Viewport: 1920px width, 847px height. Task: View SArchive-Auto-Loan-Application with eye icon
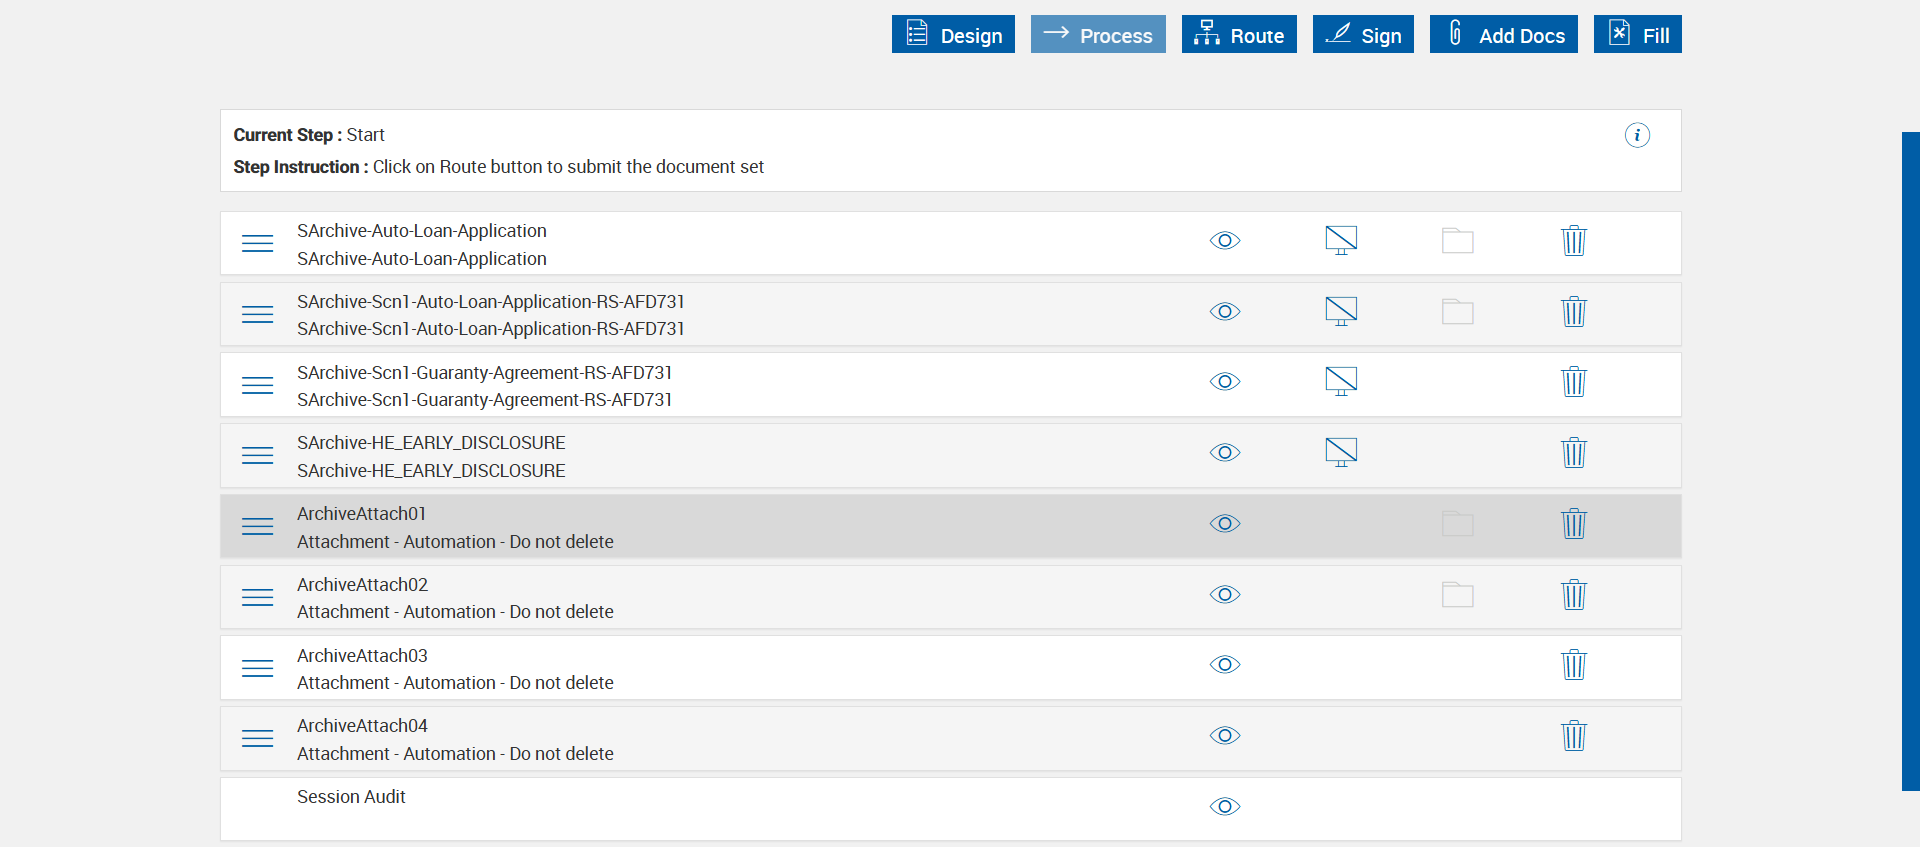(1224, 241)
